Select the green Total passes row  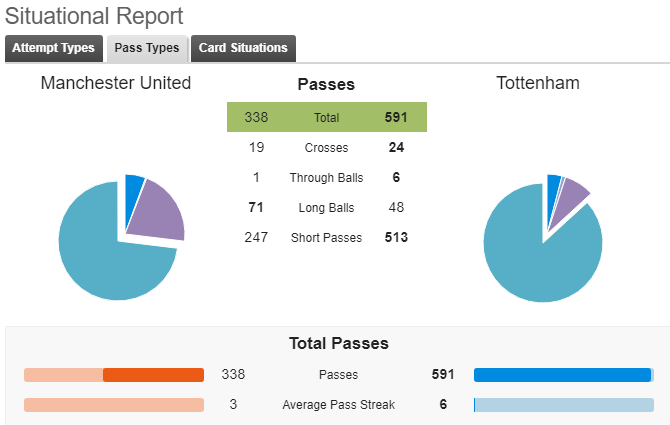[327, 117]
